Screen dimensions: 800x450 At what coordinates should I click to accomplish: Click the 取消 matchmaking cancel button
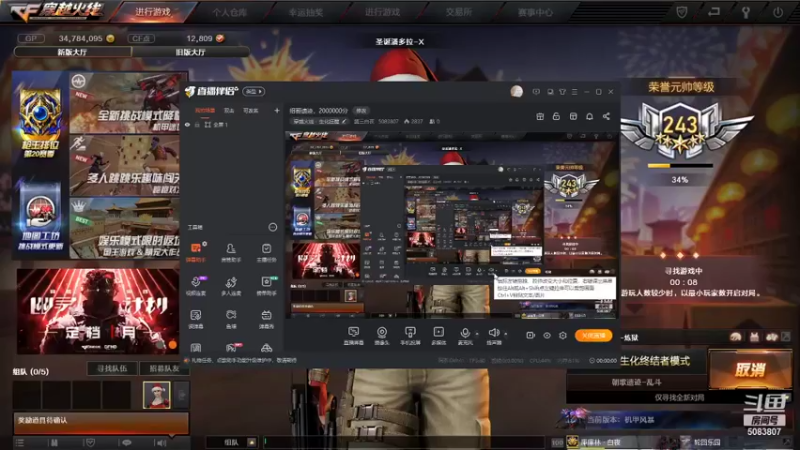point(750,369)
